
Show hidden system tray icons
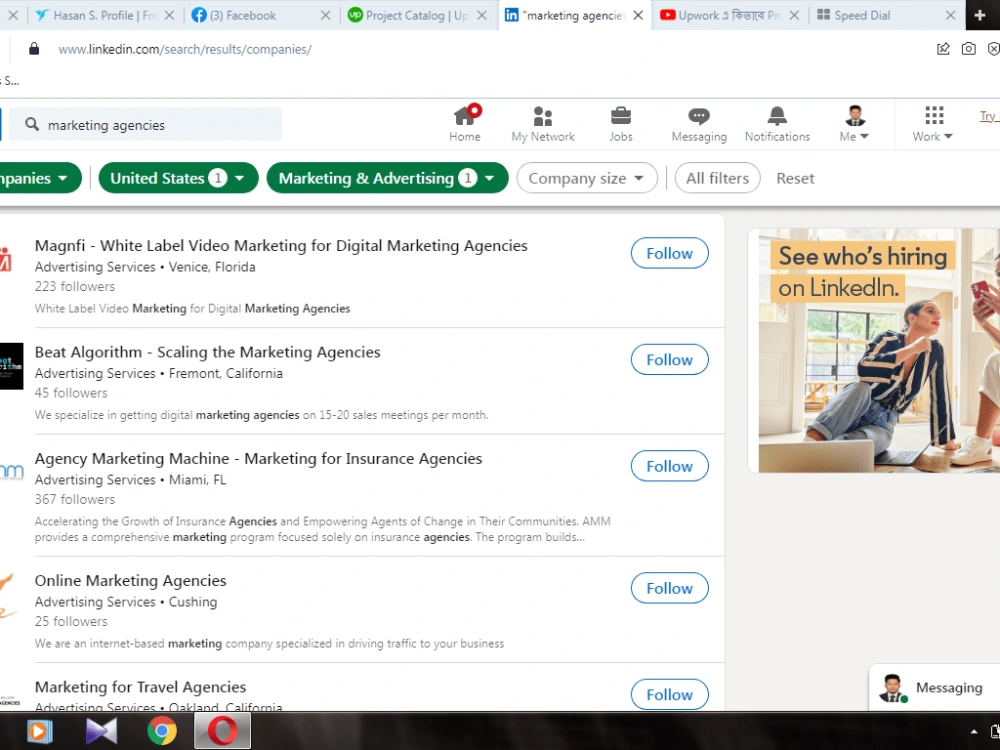[973, 732]
